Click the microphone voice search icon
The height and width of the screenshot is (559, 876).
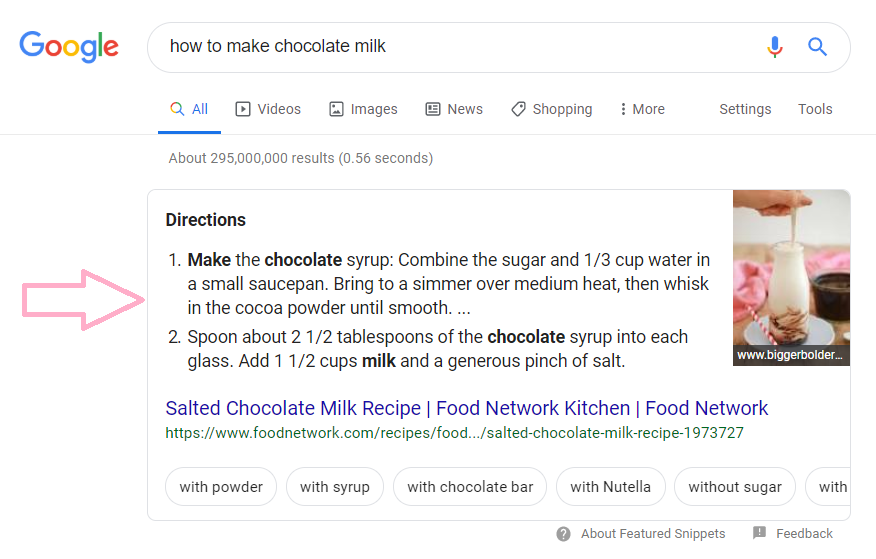click(x=775, y=47)
